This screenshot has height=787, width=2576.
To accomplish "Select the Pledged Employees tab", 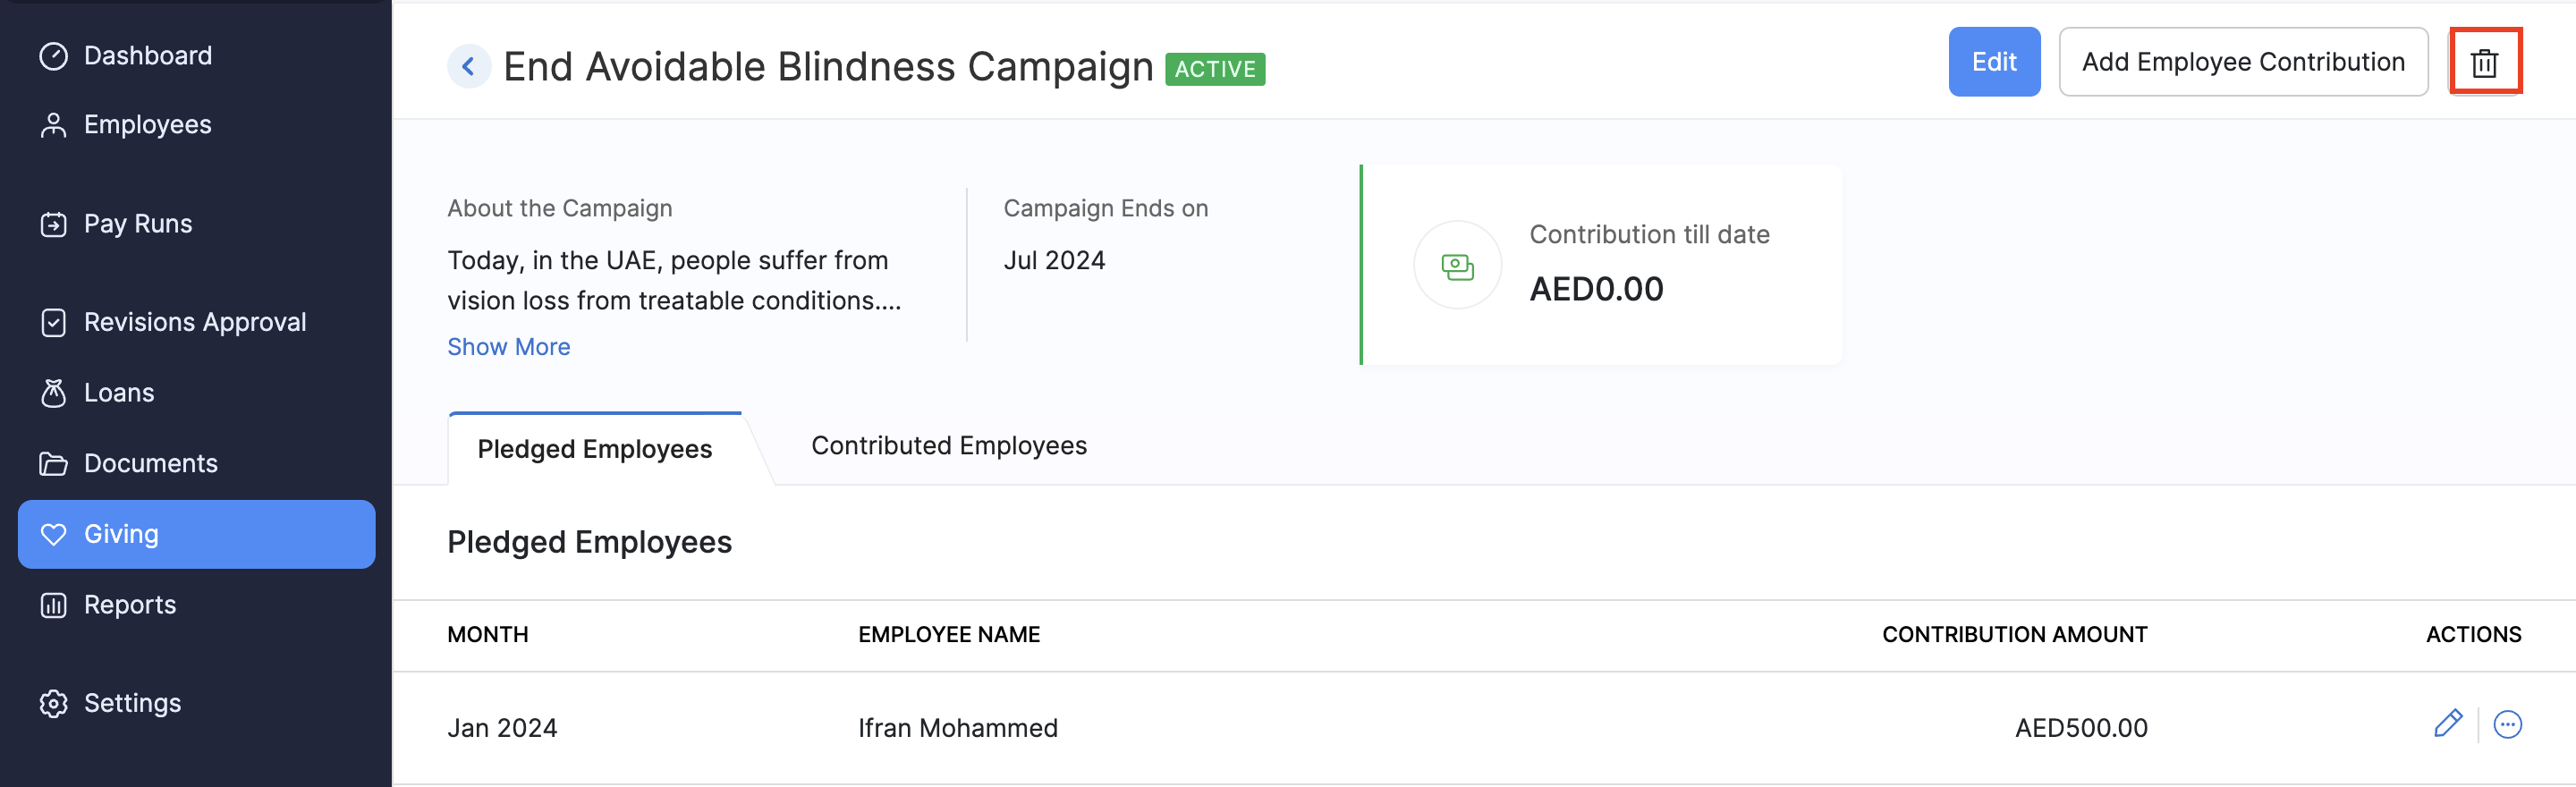I will pyautogui.click(x=594, y=449).
